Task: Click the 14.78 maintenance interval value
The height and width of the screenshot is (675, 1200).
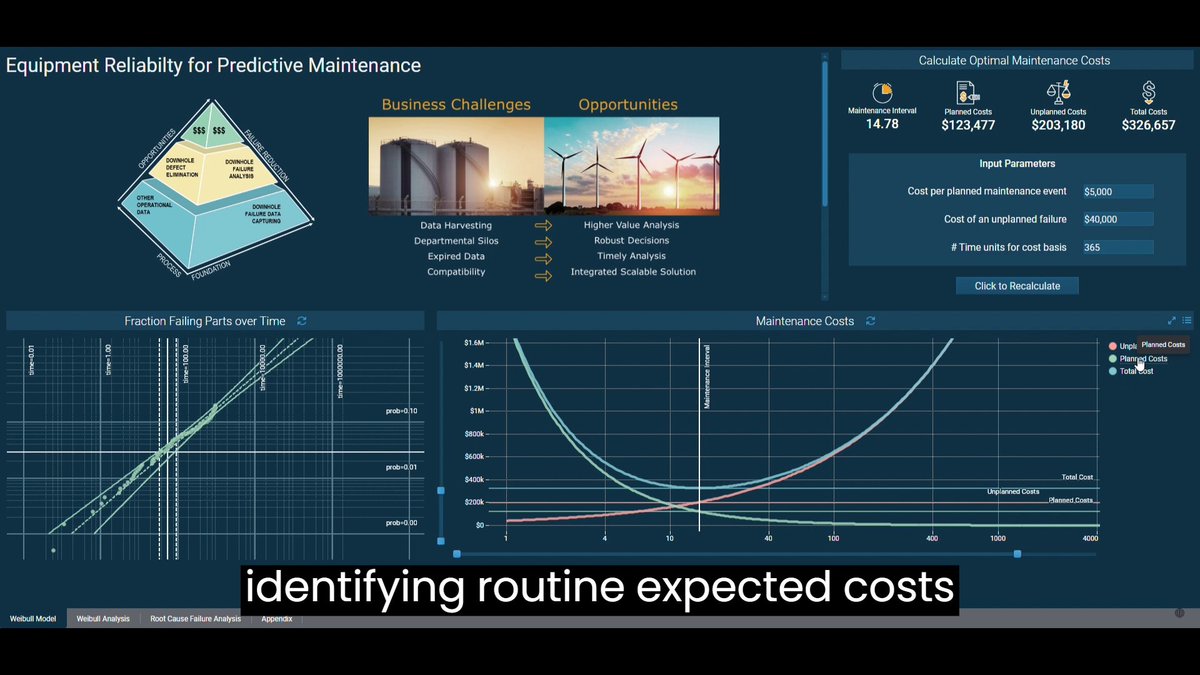Action: (x=882, y=124)
